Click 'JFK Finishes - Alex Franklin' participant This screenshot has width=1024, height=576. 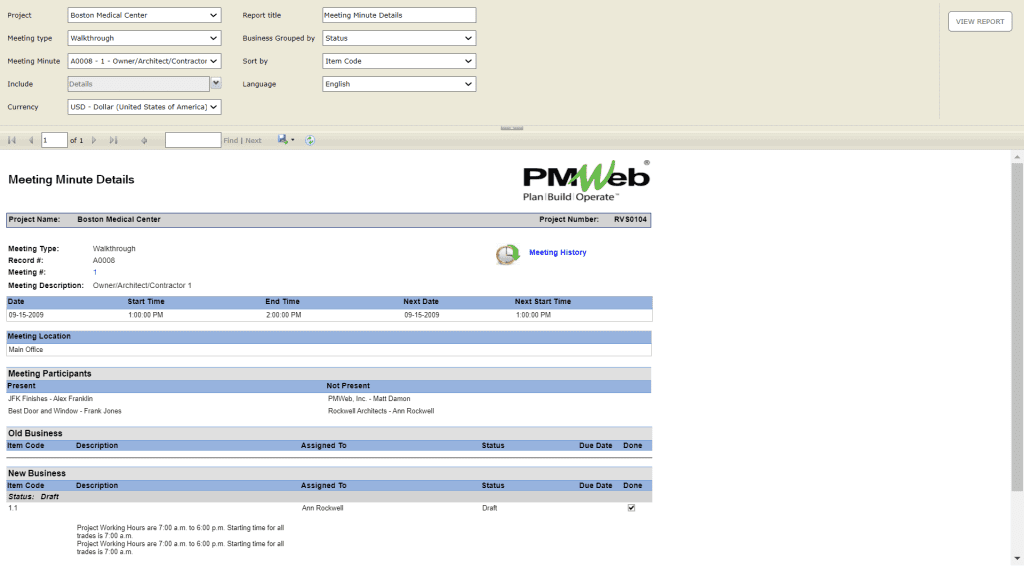click(x=50, y=398)
